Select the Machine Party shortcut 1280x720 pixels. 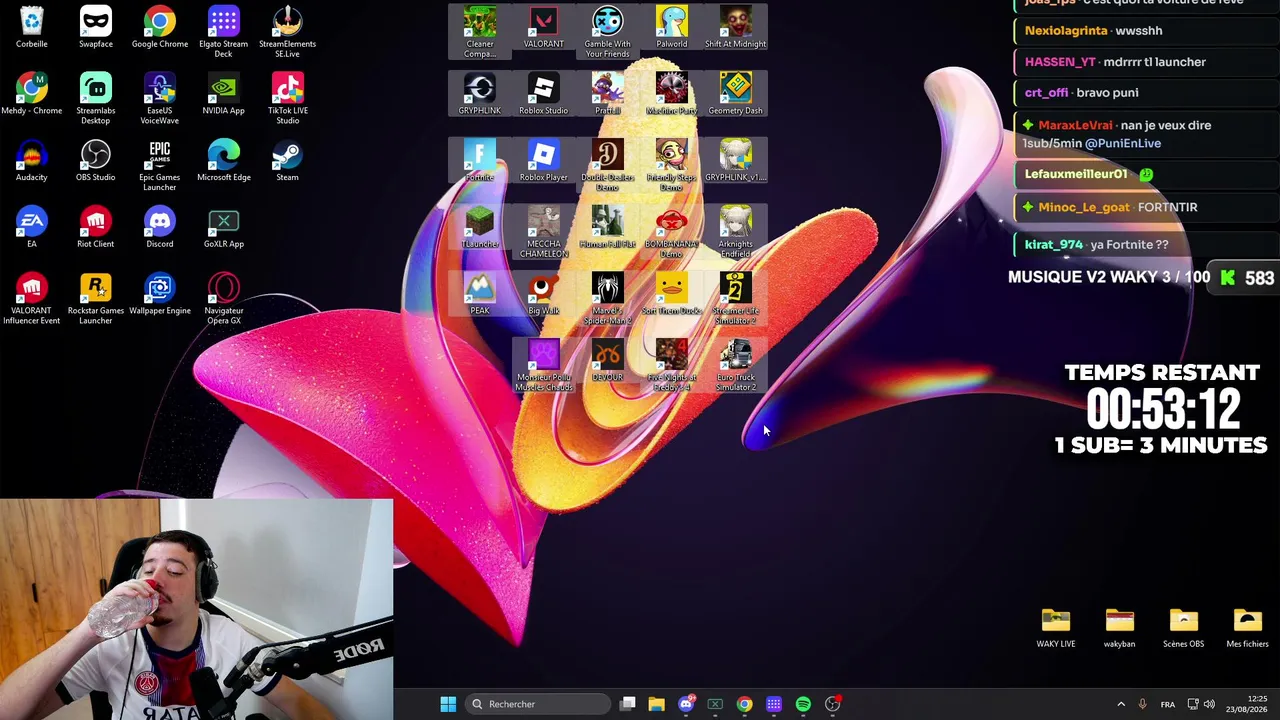[x=672, y=95]
